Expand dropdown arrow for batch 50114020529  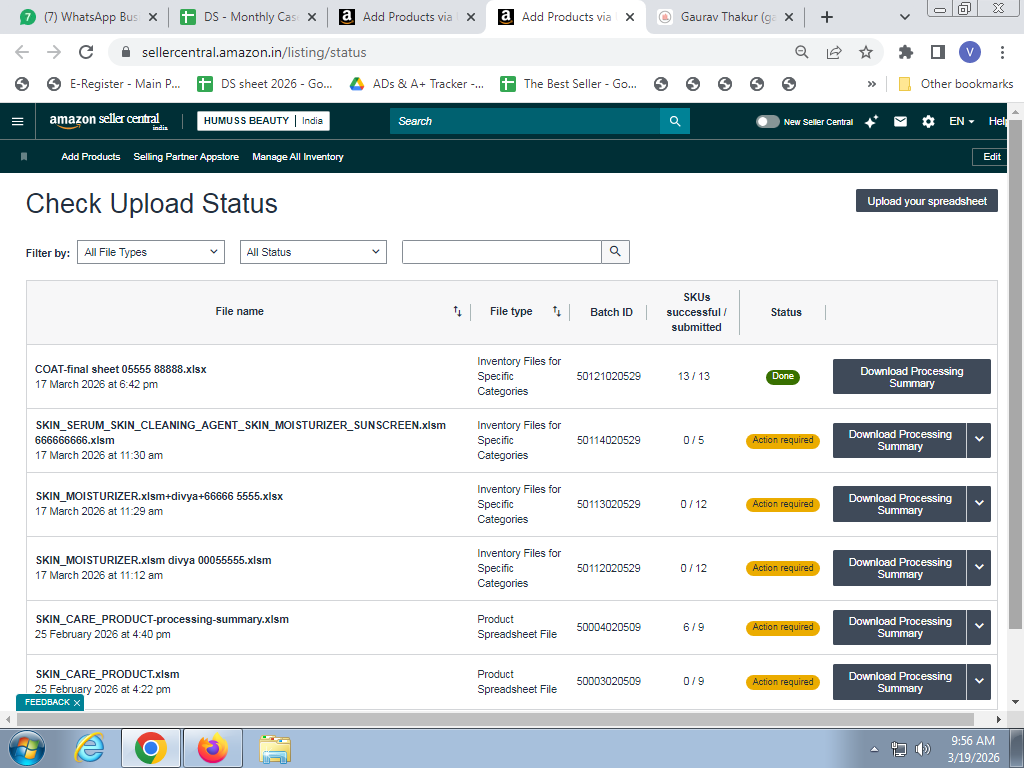tap(979, 440)
